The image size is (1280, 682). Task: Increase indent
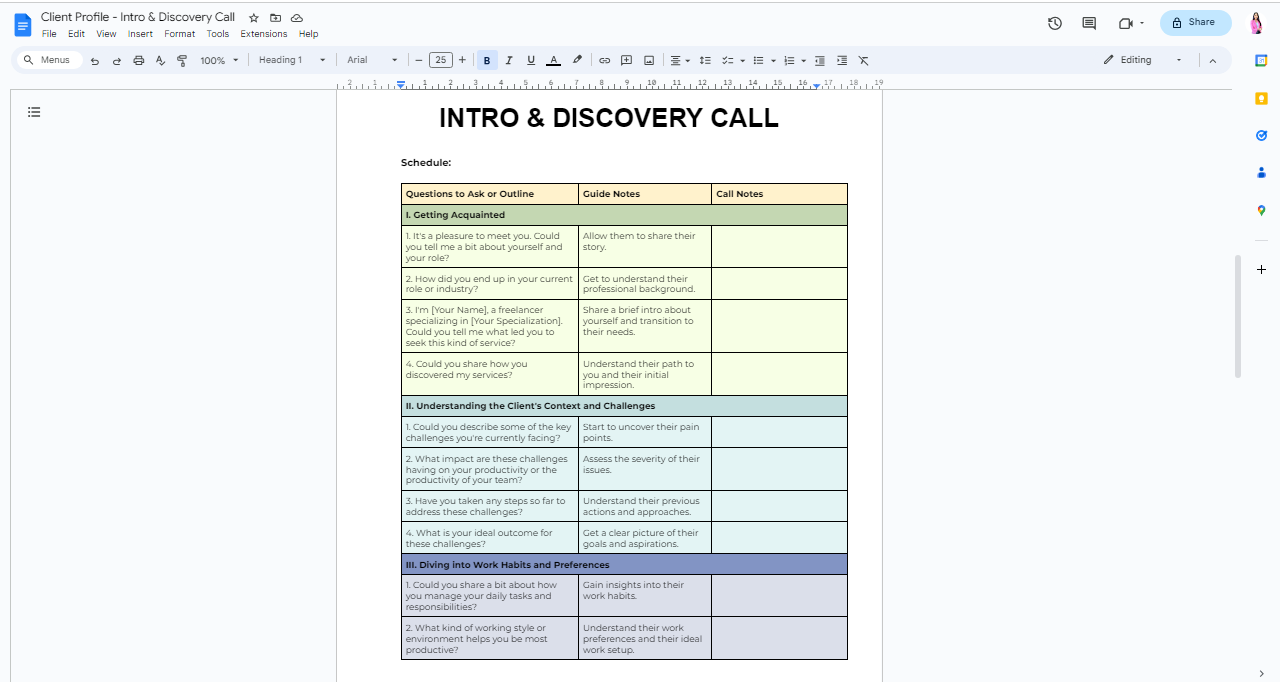(842, 60)
